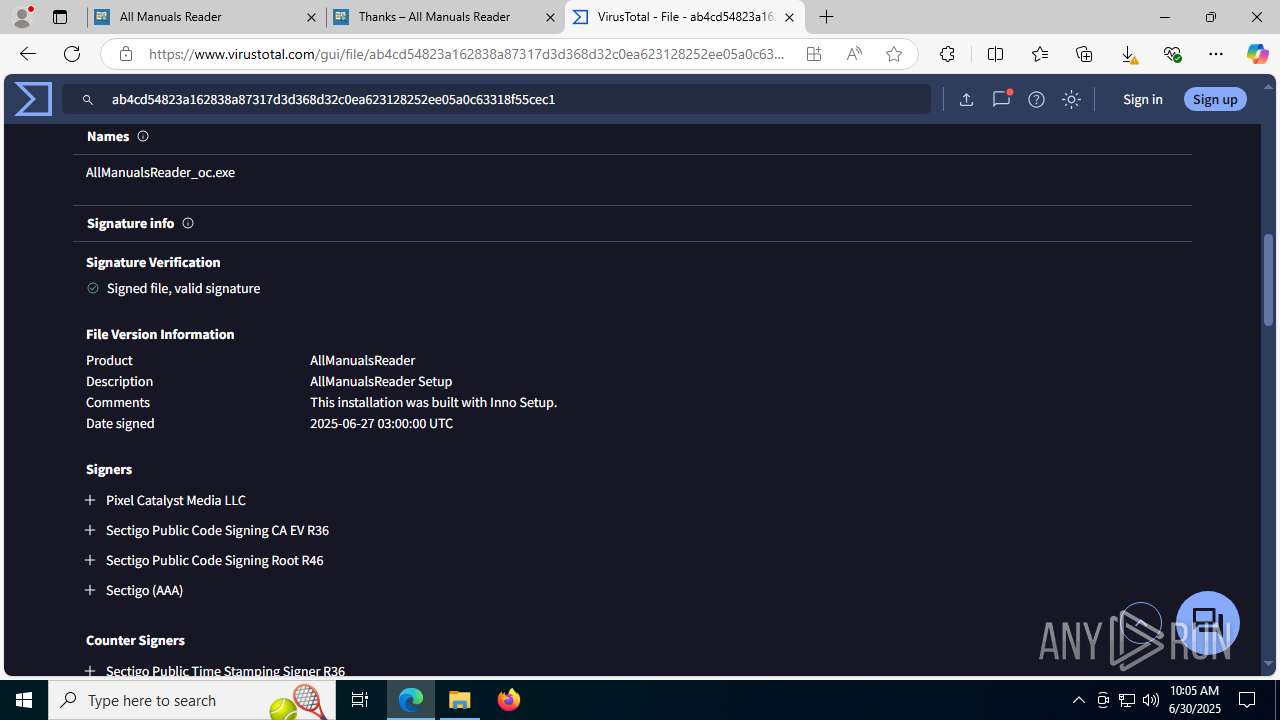Viewport: 1280px width, 720px height.
Task: Click the scroll-to-top circle button
Action: tap(1140, 624)
